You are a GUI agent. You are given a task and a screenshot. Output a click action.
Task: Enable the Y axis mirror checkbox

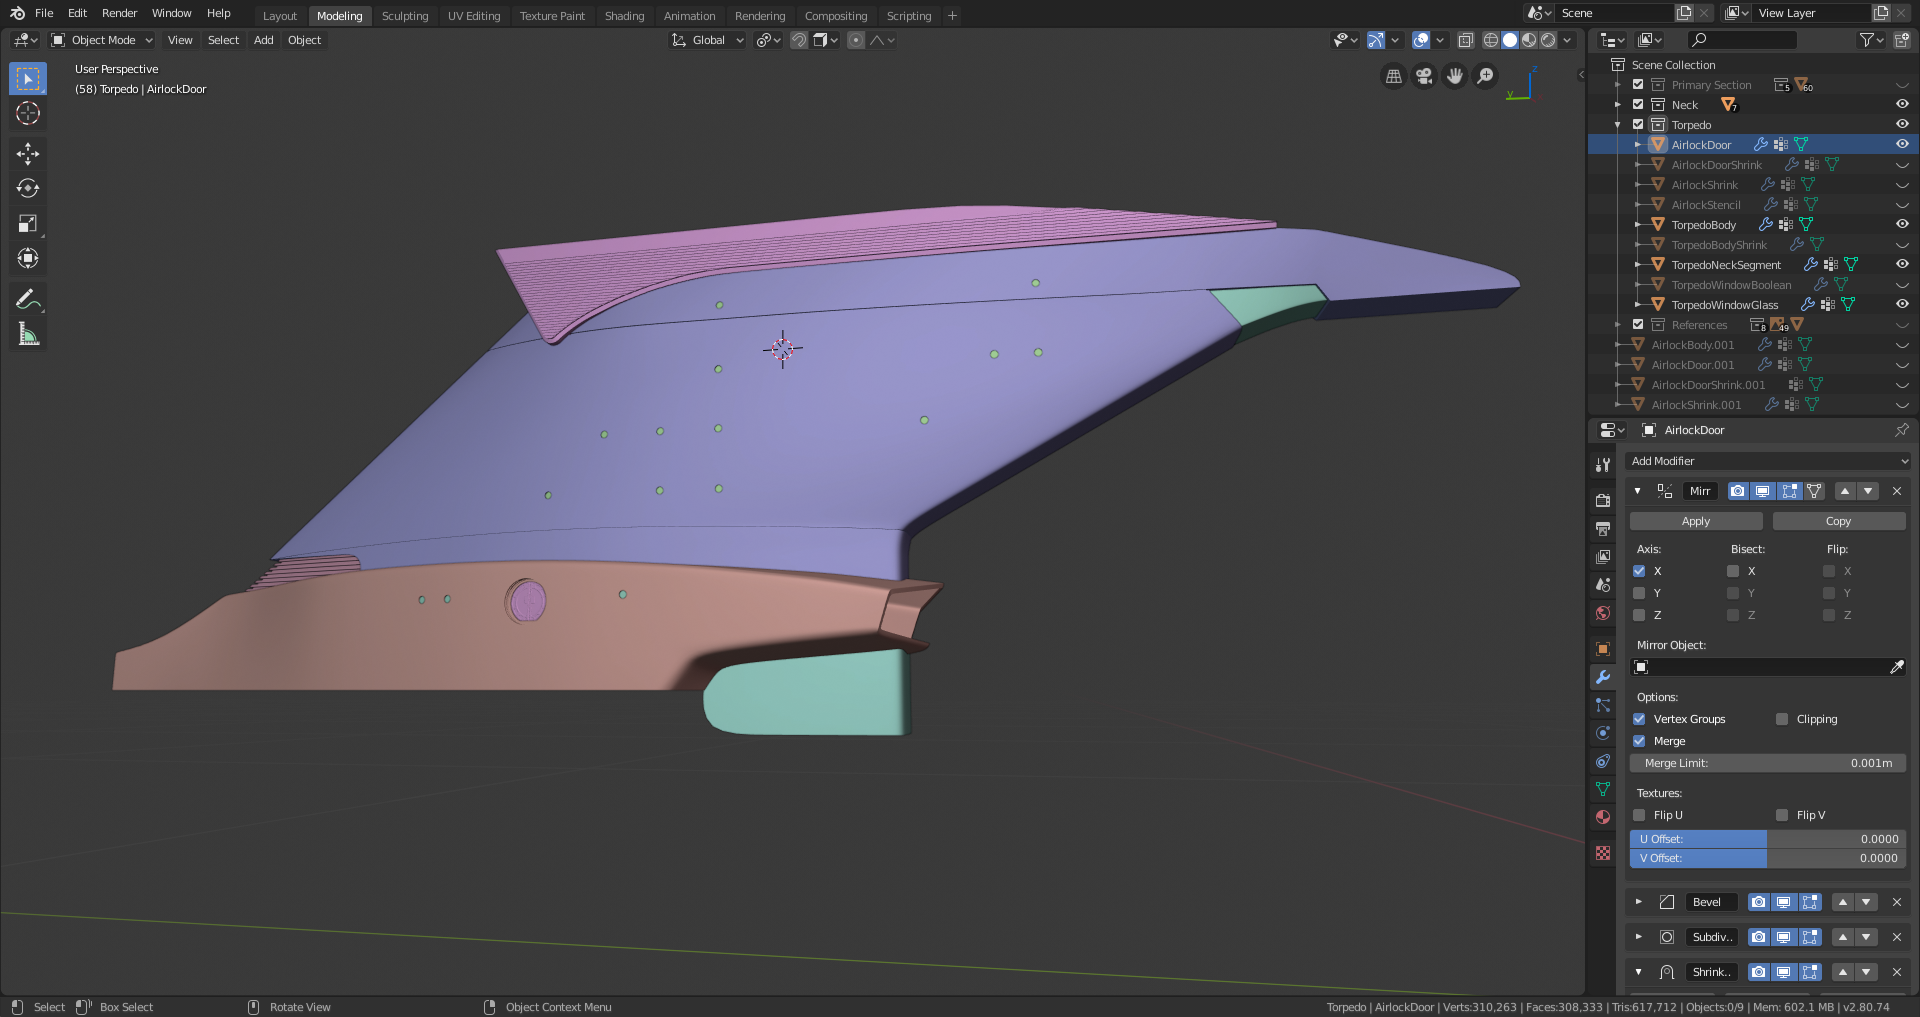1639,593
